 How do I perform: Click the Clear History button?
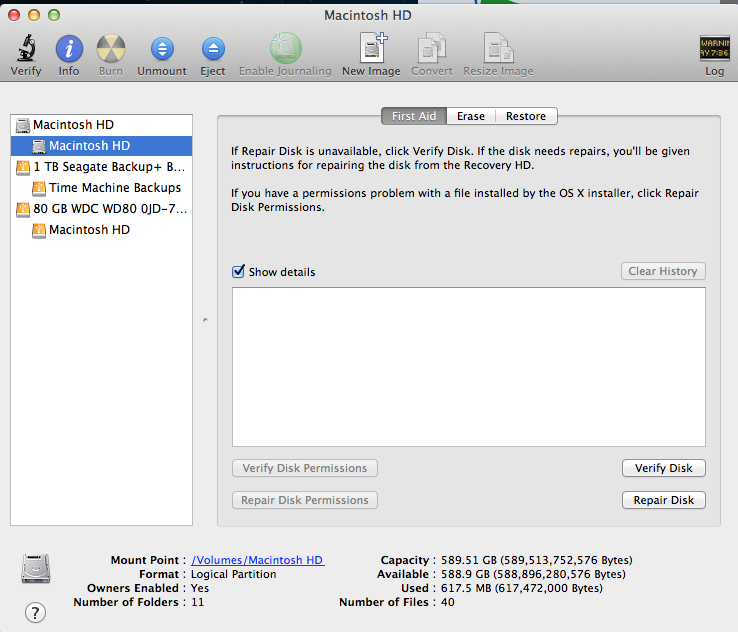coord(663,271)
